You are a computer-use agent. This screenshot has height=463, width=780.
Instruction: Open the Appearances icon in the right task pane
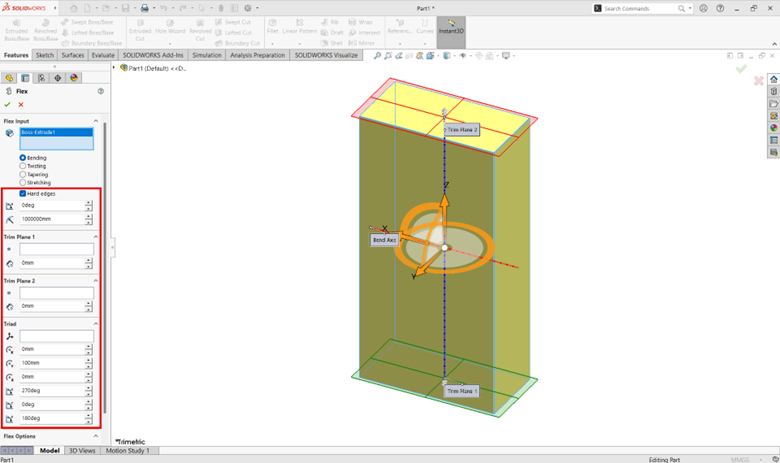(773, 128)
